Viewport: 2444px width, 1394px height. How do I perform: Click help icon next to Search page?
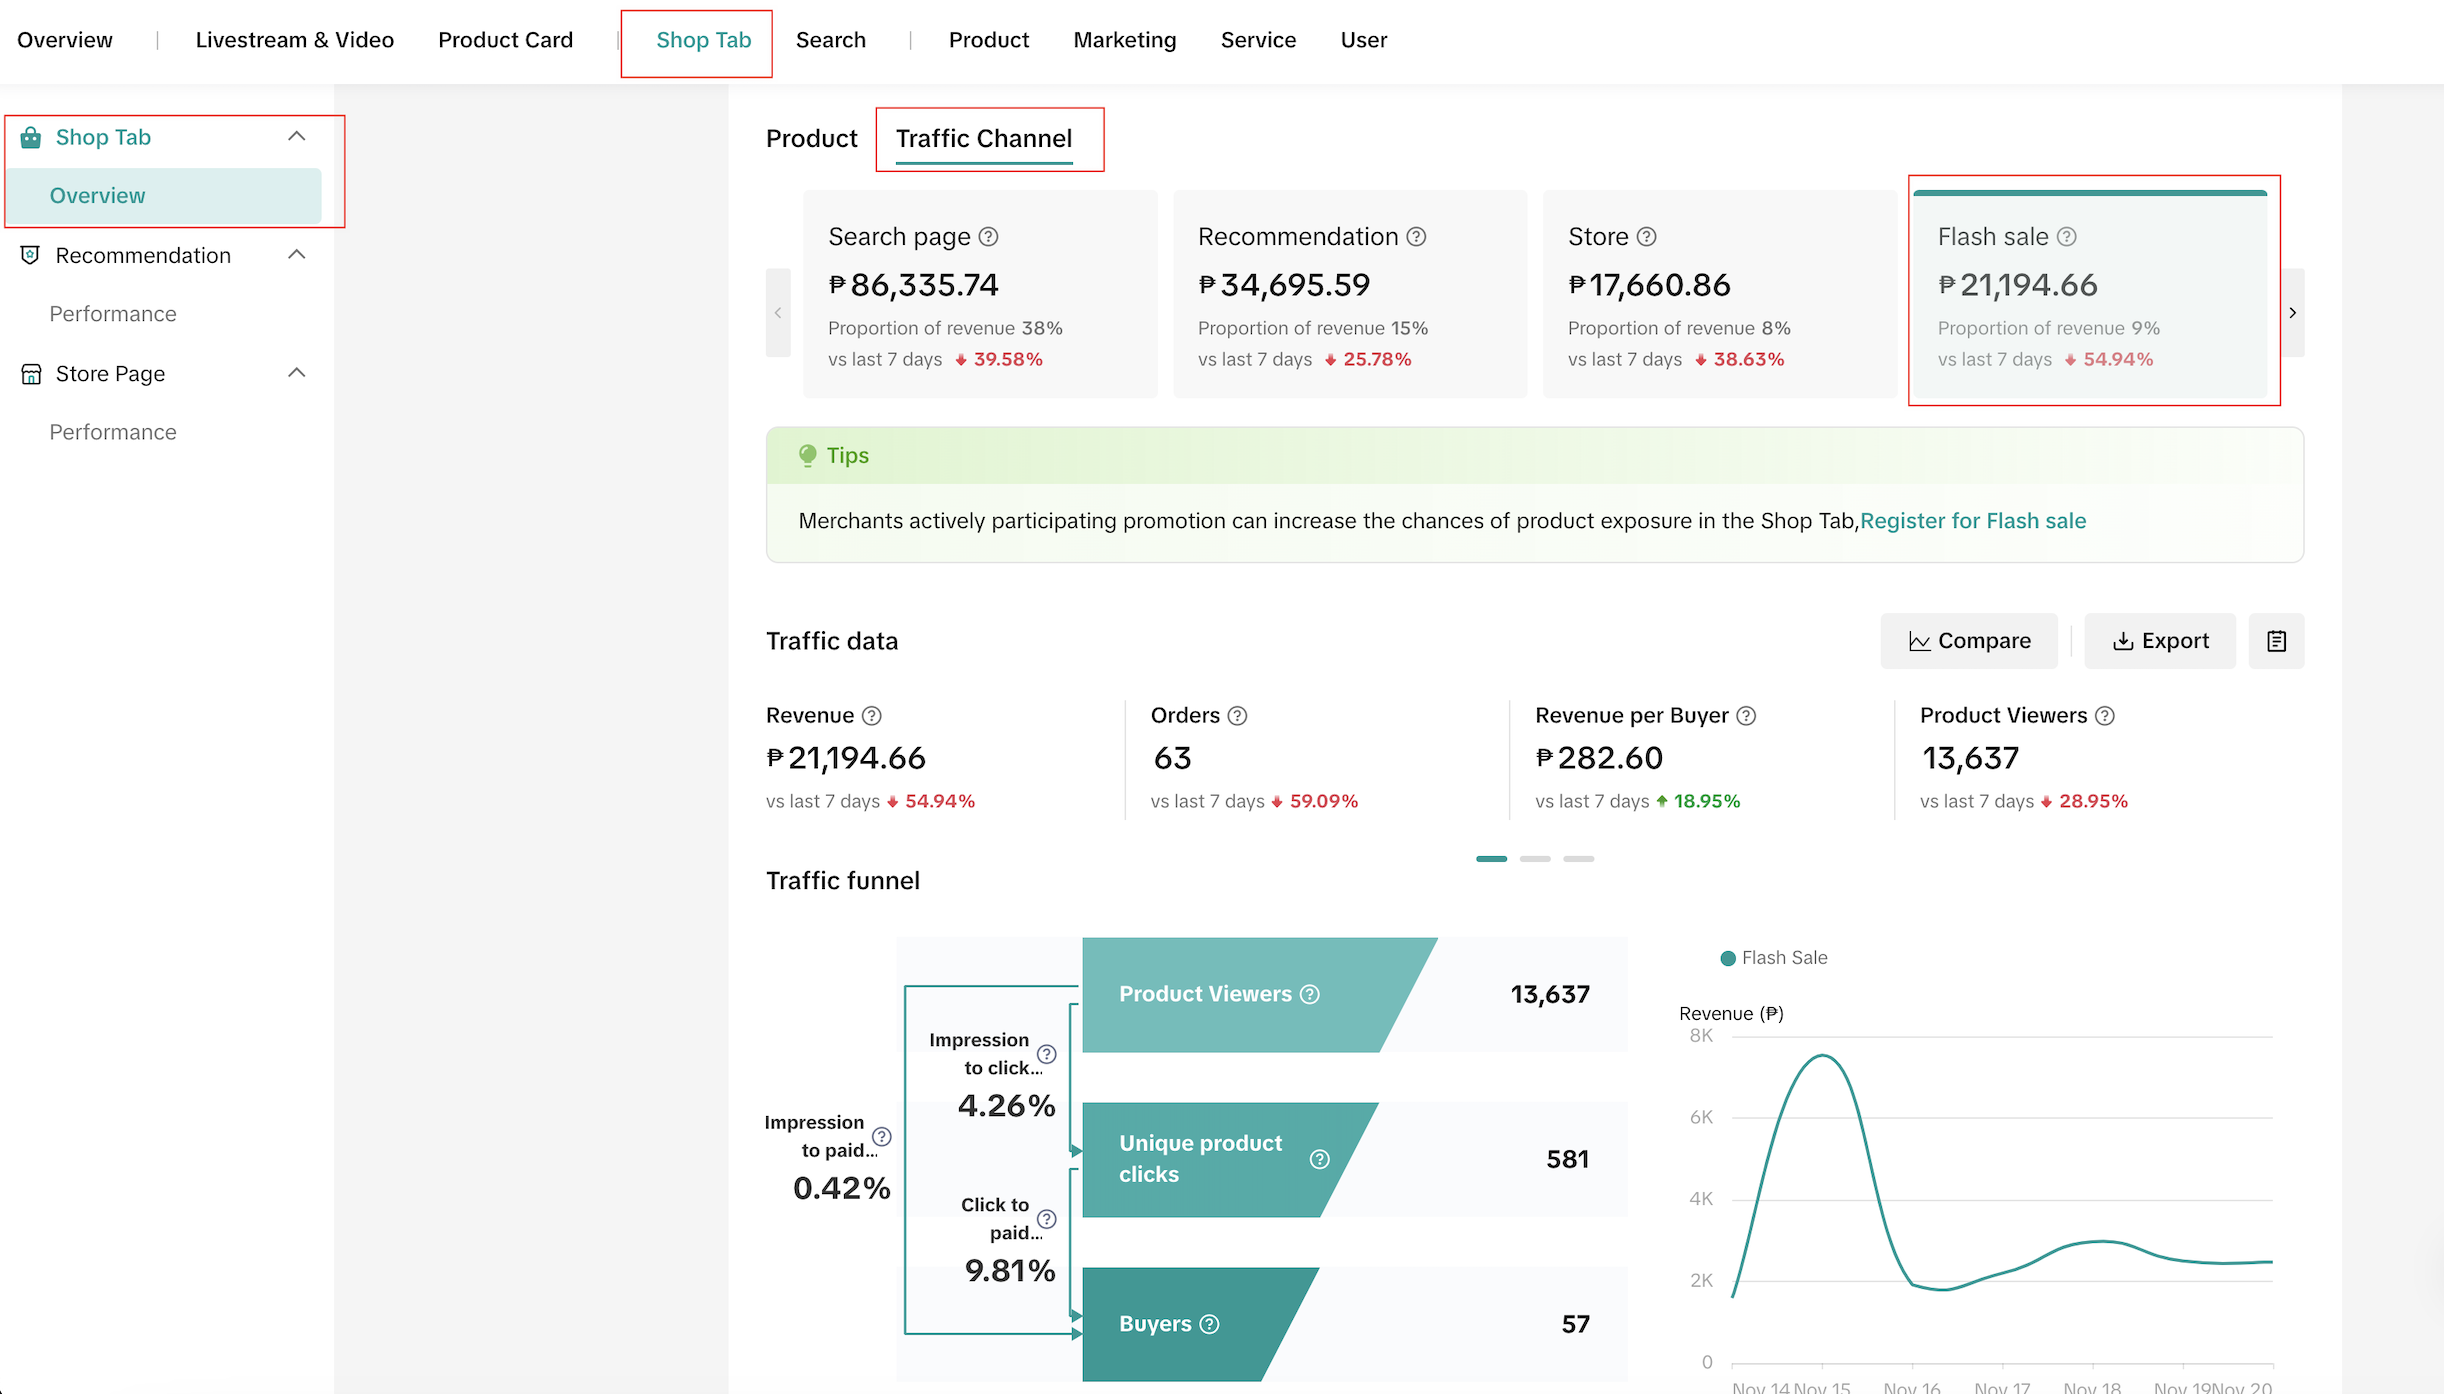(x=988, y=237)
